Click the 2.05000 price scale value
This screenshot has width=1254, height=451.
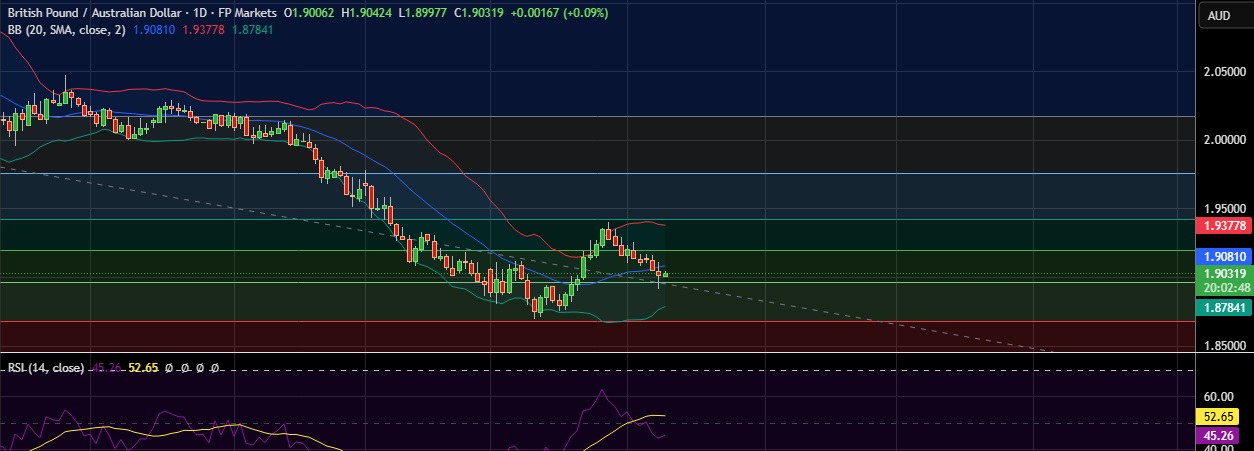coord(1225,73)
